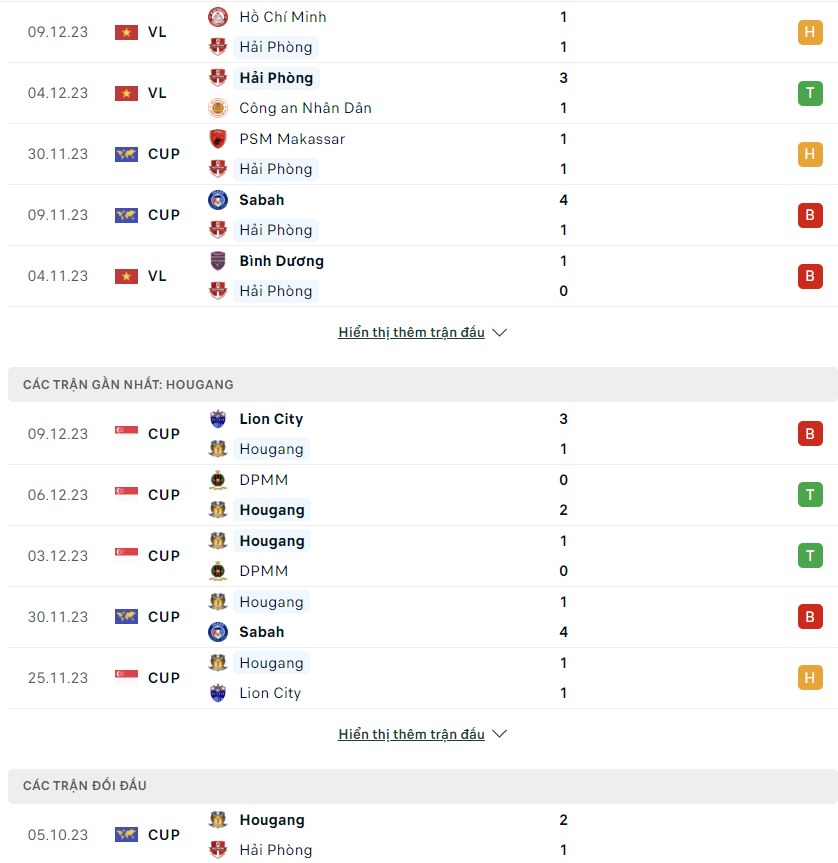The image size is (838, 863).
Task: Expand more matches under Hougang section
Action: pyautogui.click(x=411, y=734)
